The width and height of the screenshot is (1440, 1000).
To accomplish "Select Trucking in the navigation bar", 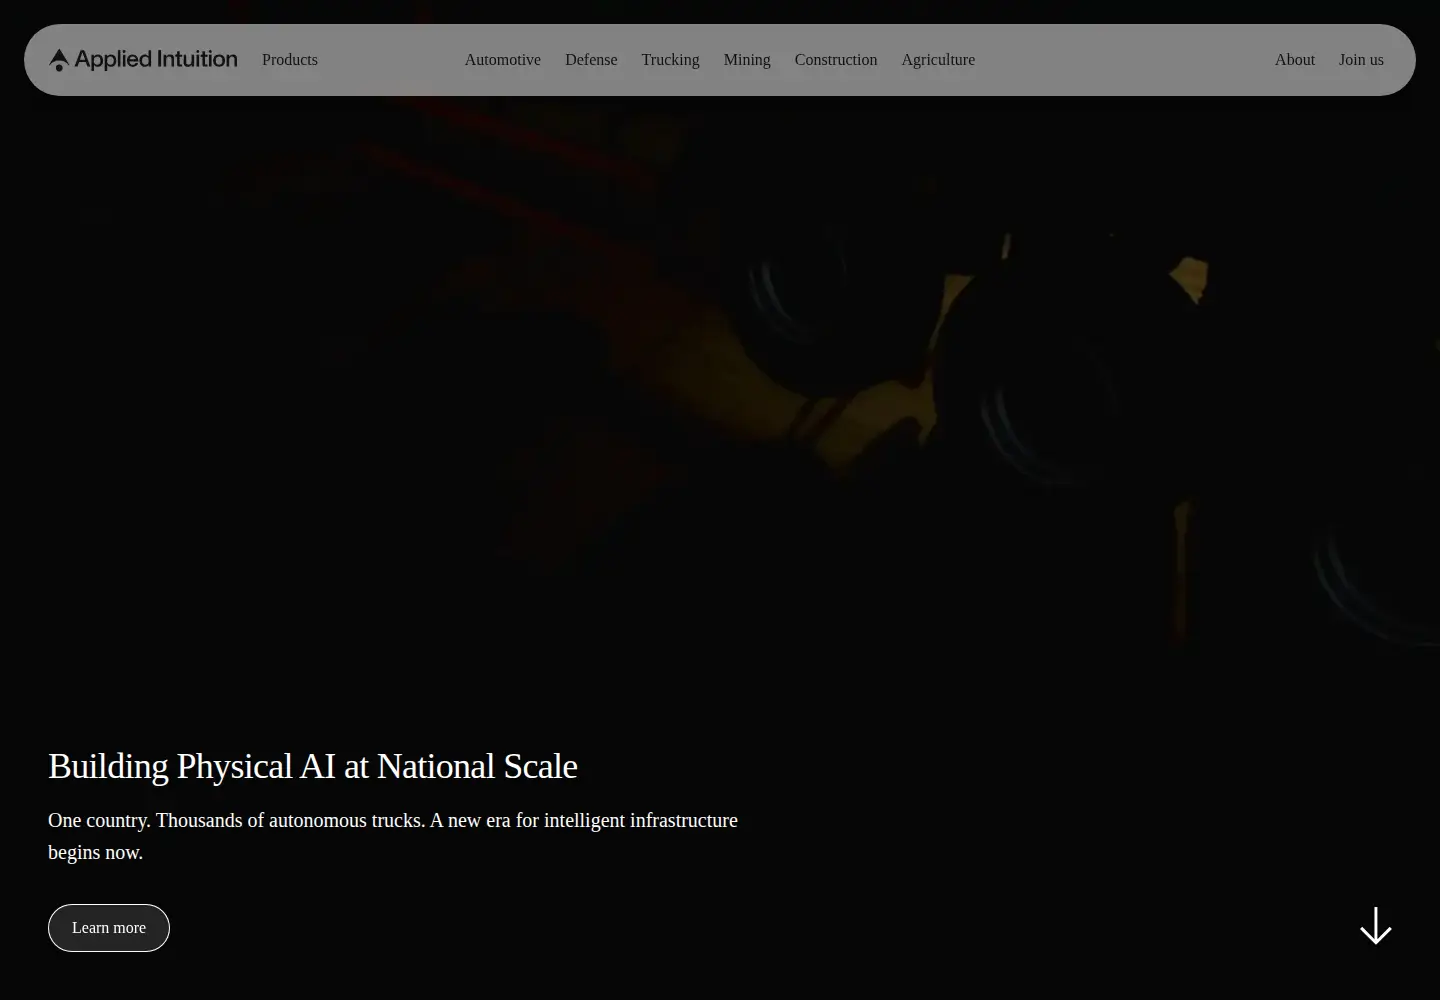I will [671, 60].
